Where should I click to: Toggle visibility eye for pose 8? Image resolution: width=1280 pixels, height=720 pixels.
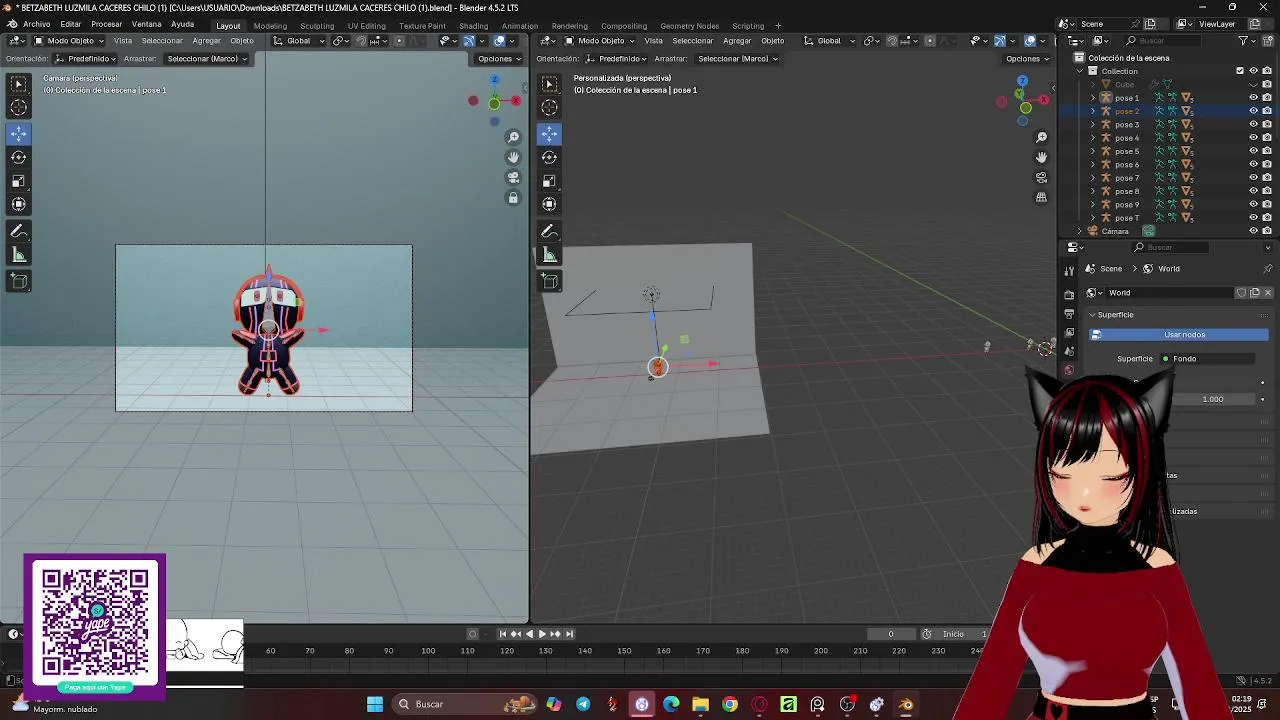pyautogui.click(x=1253, y=191)
